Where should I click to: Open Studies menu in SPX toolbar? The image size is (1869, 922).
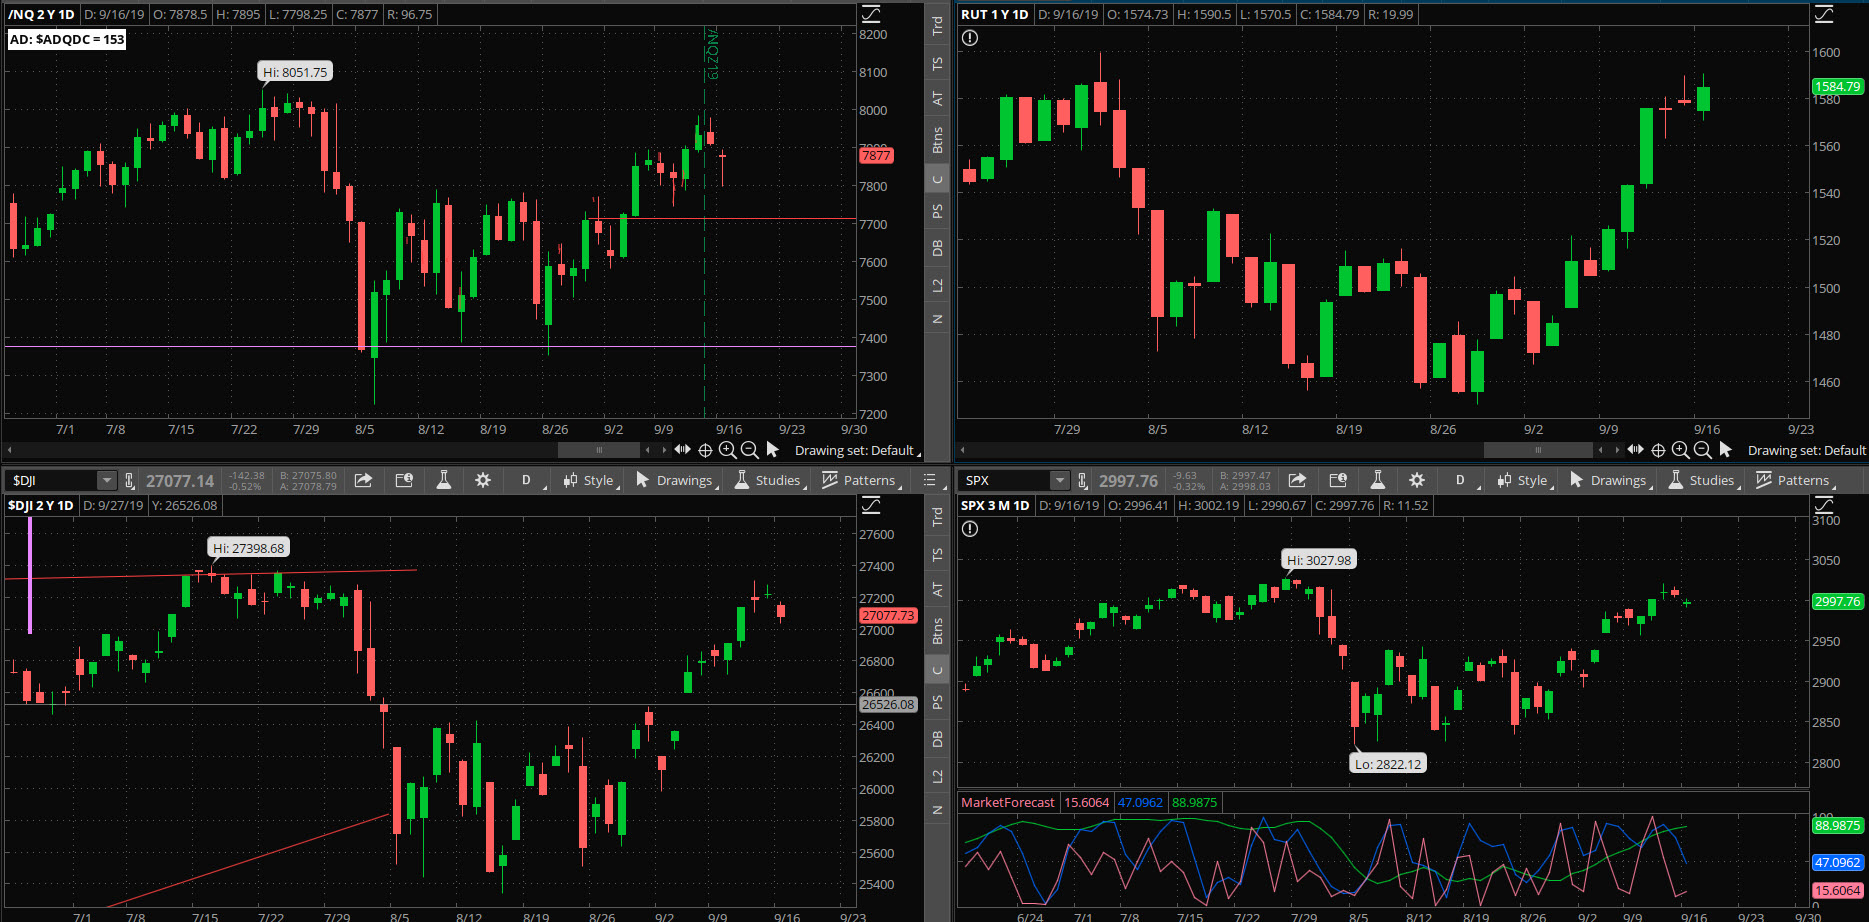[x=1703, y=480]
